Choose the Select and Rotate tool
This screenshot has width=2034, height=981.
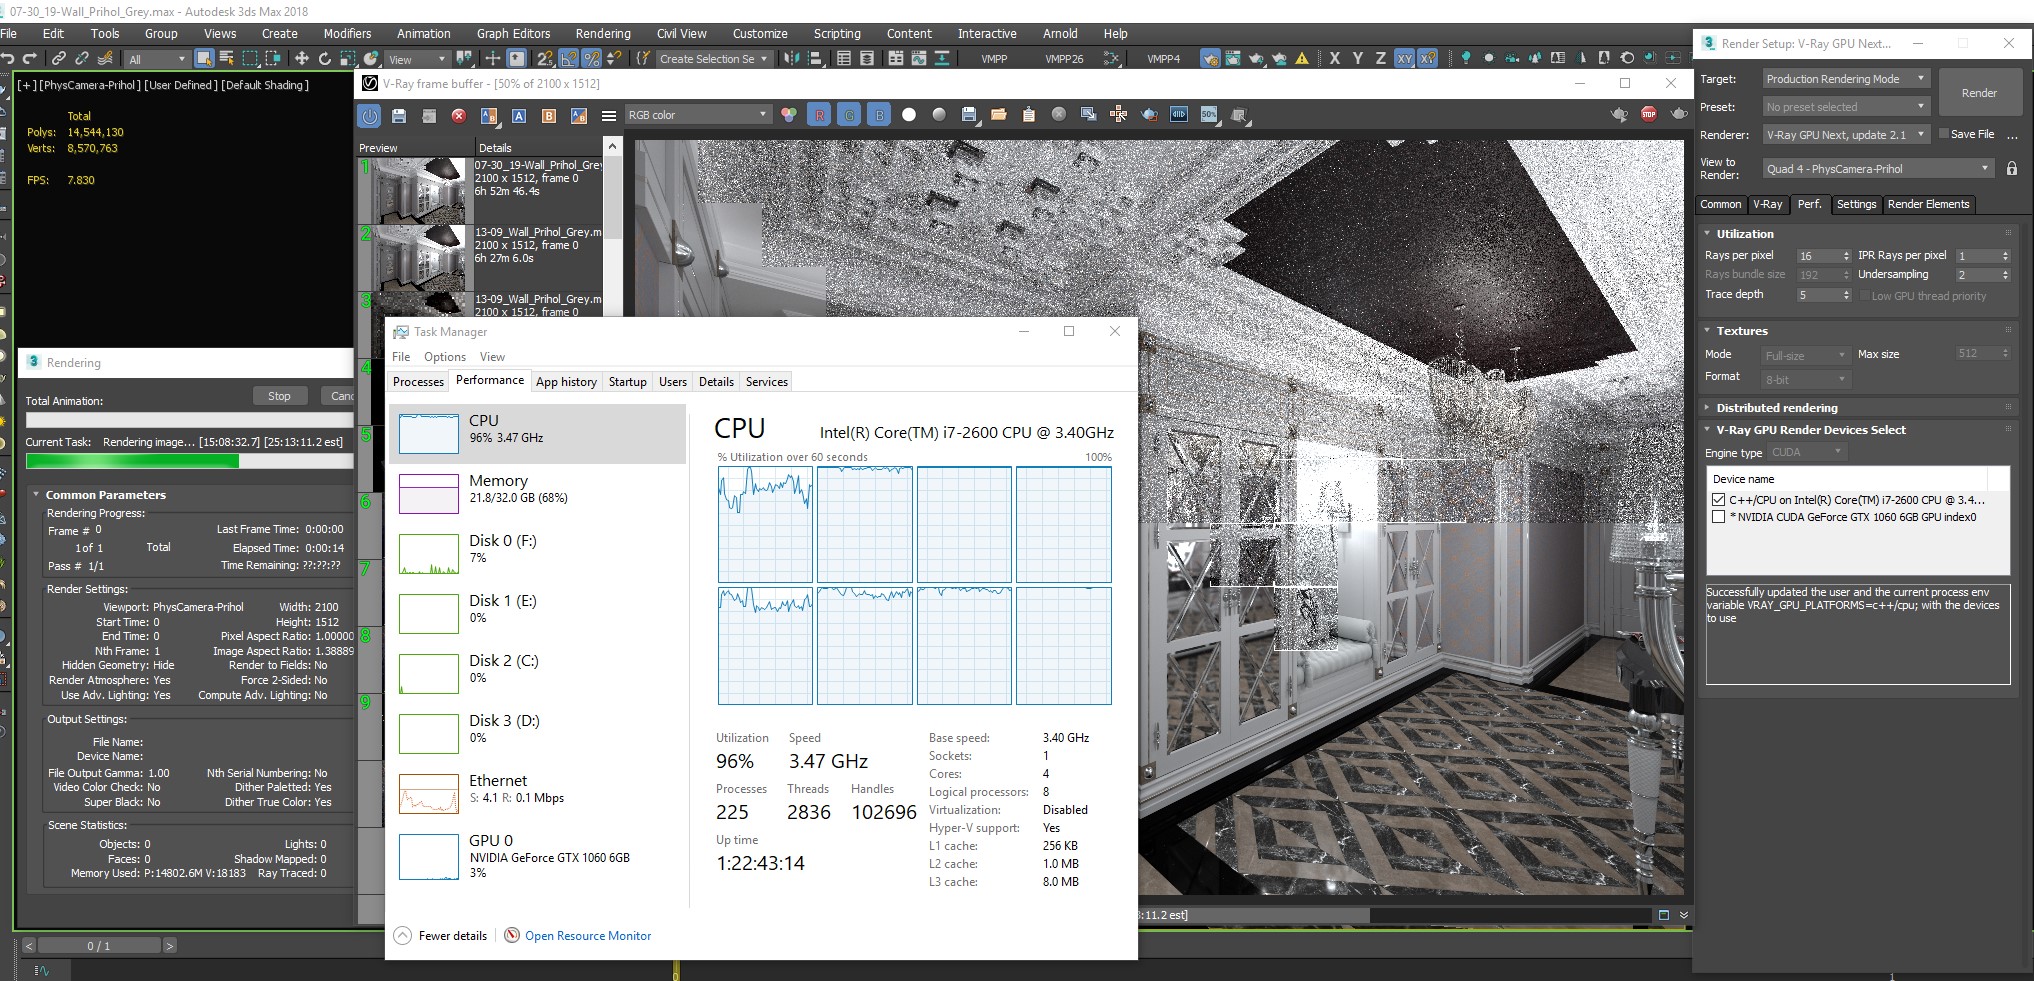point(325,59)
